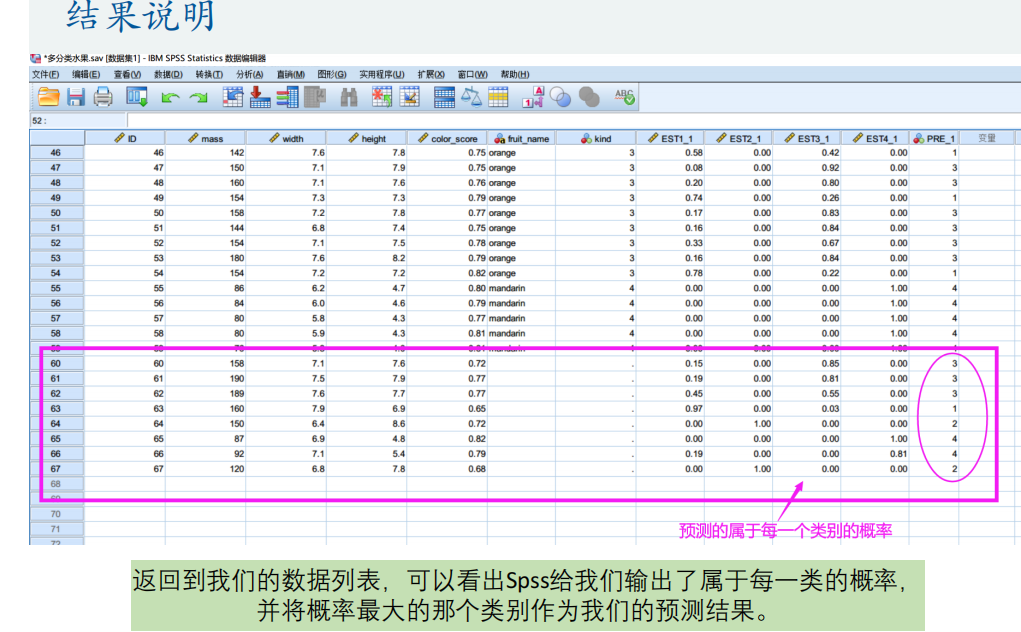The width and height of the screenshot is (1021, 632).
Task: Toggle the Value labels toolbar icon
Action: pos(533,97)
